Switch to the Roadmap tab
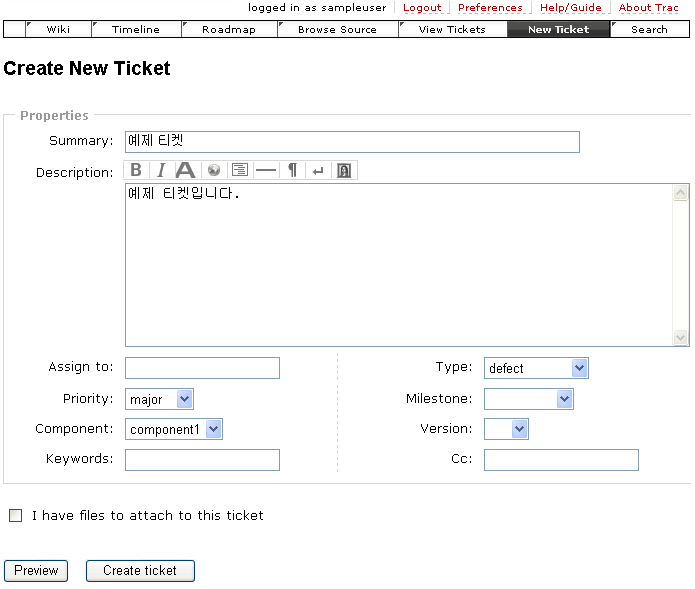This screenshot has height=589, width=695. point(229,29)
